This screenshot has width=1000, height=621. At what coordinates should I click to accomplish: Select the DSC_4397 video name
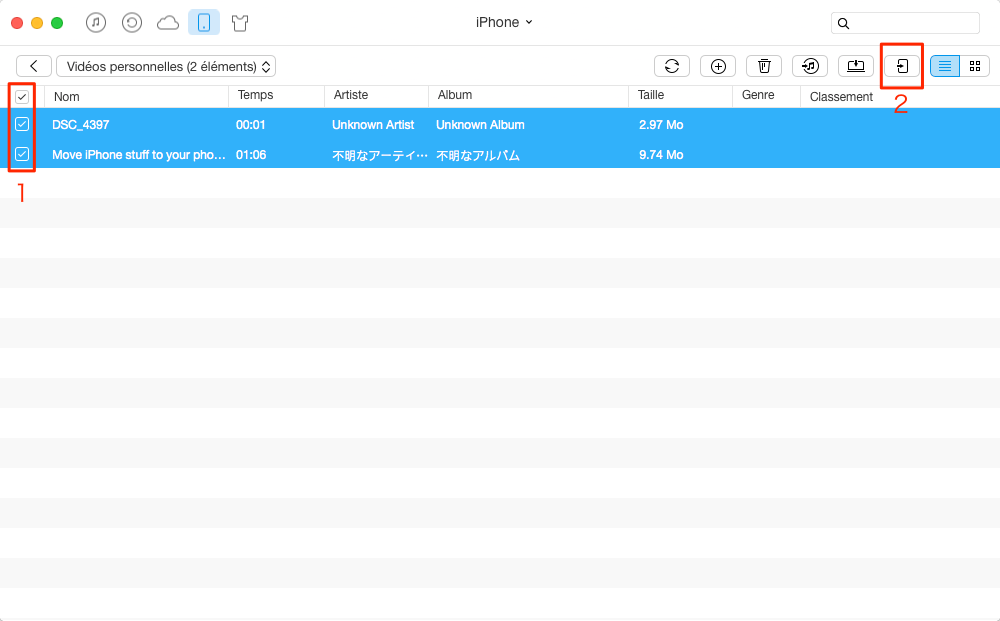point(81,125)
